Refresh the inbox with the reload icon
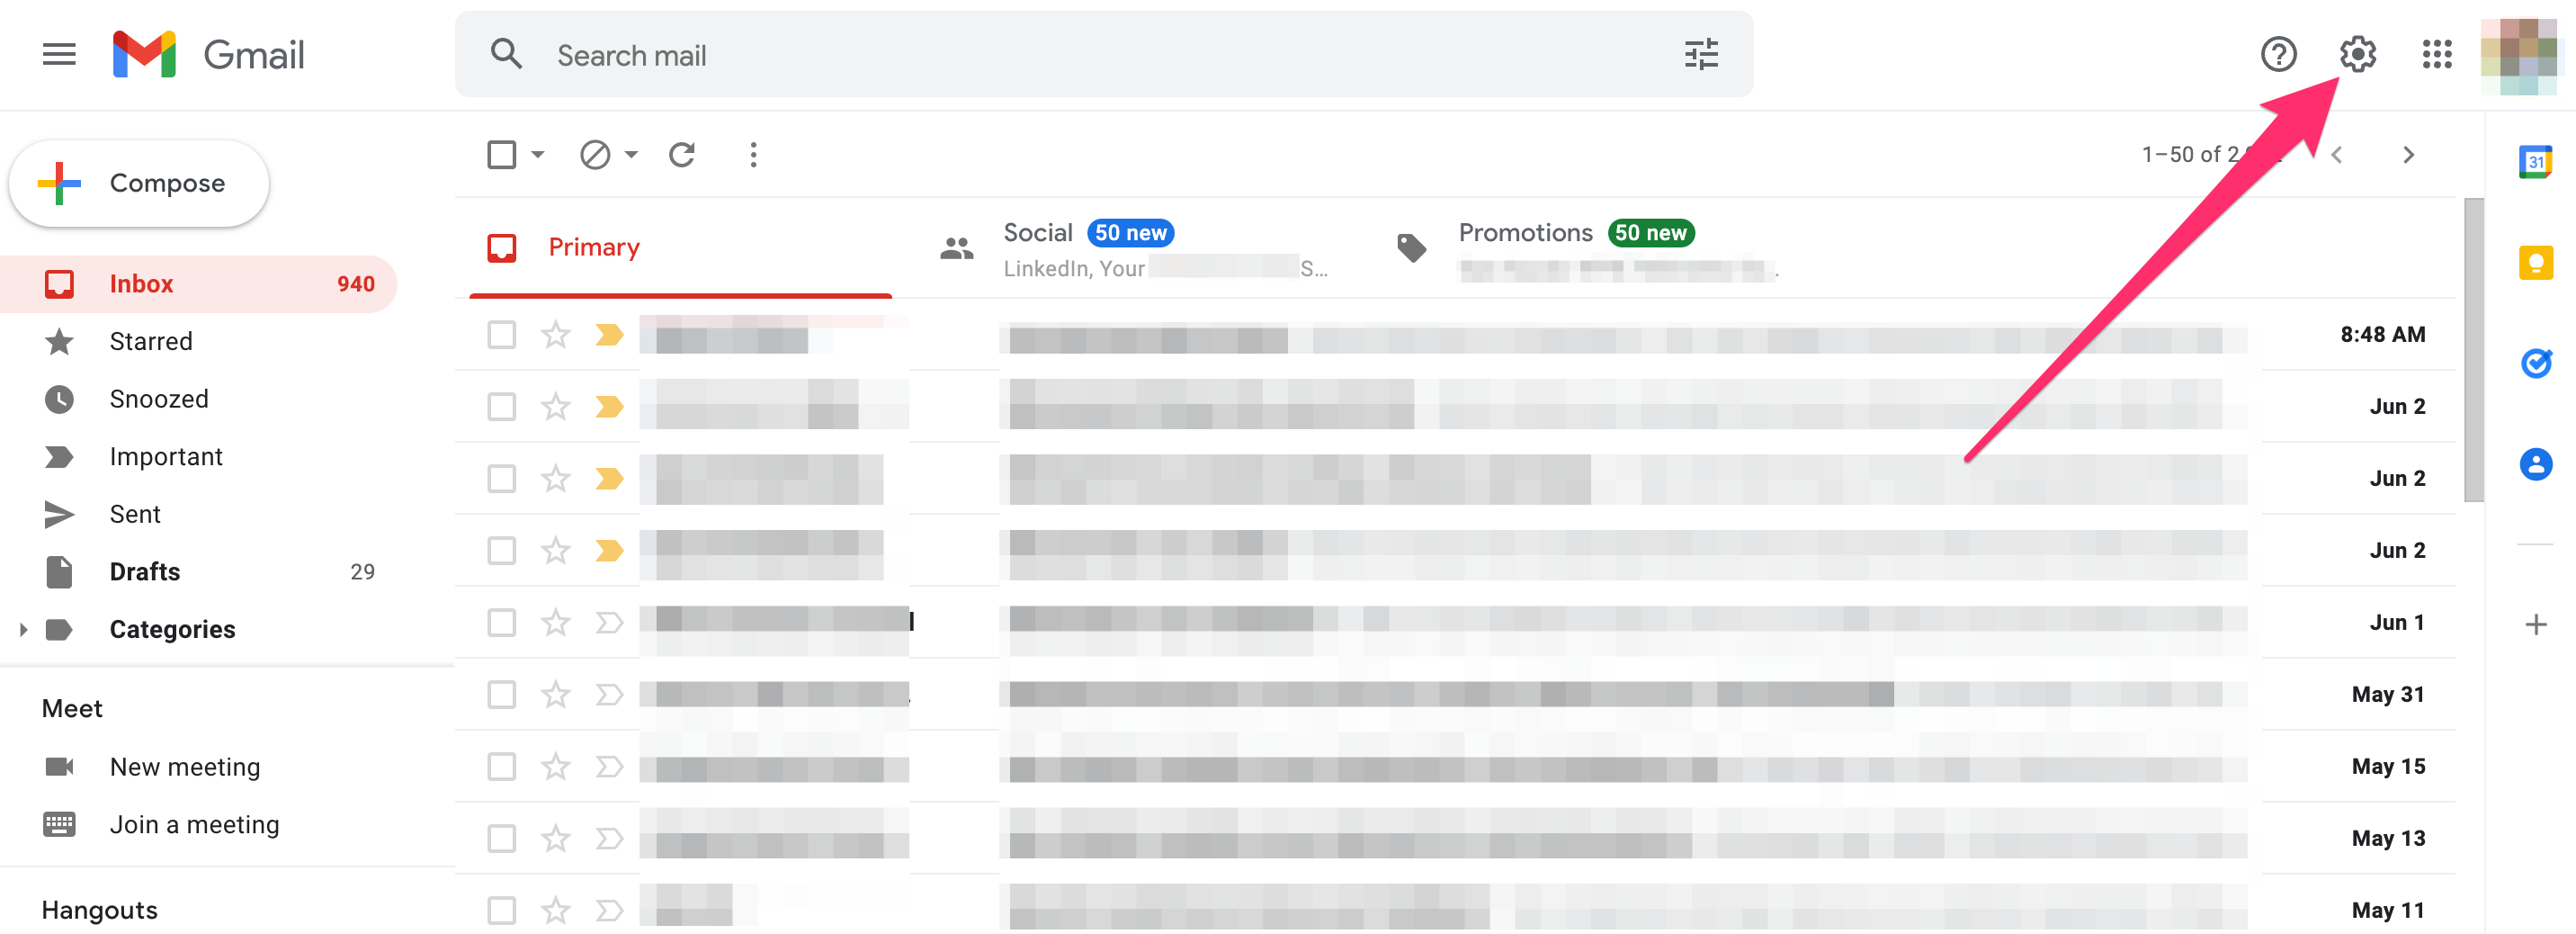 click(x=683, y=155)
